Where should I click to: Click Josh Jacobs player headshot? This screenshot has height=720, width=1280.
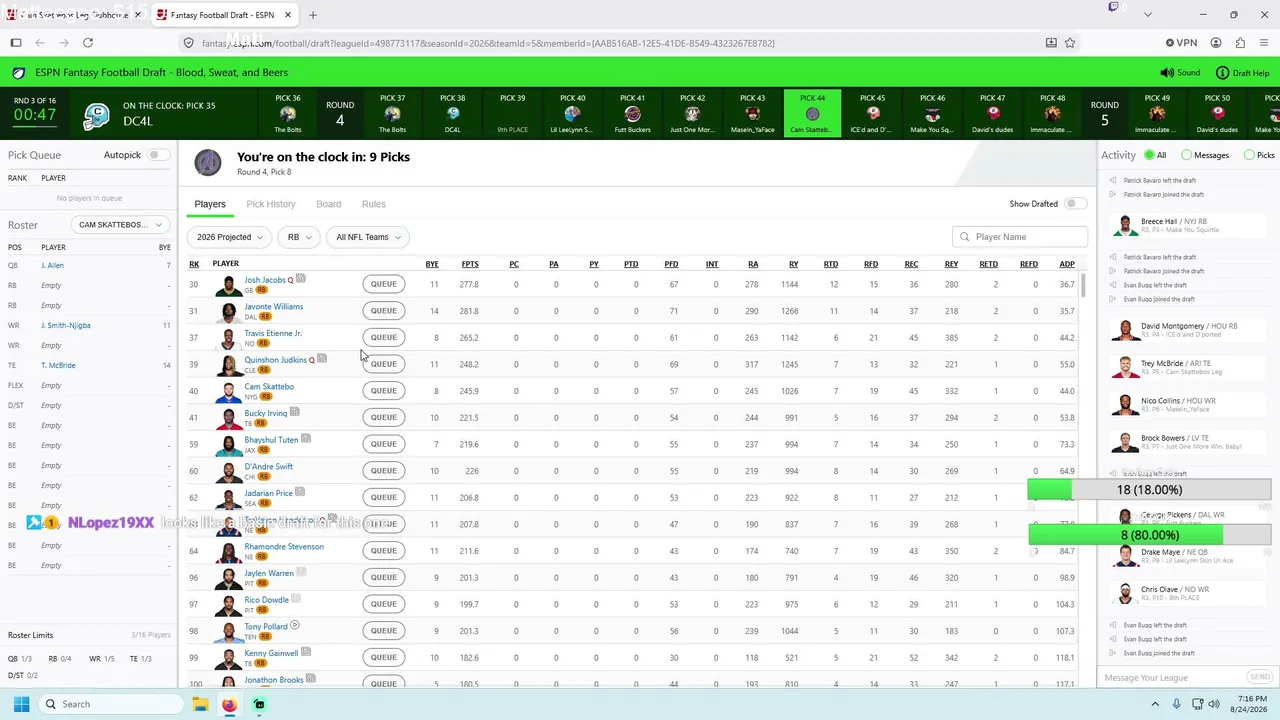click(x=228, y=285)
